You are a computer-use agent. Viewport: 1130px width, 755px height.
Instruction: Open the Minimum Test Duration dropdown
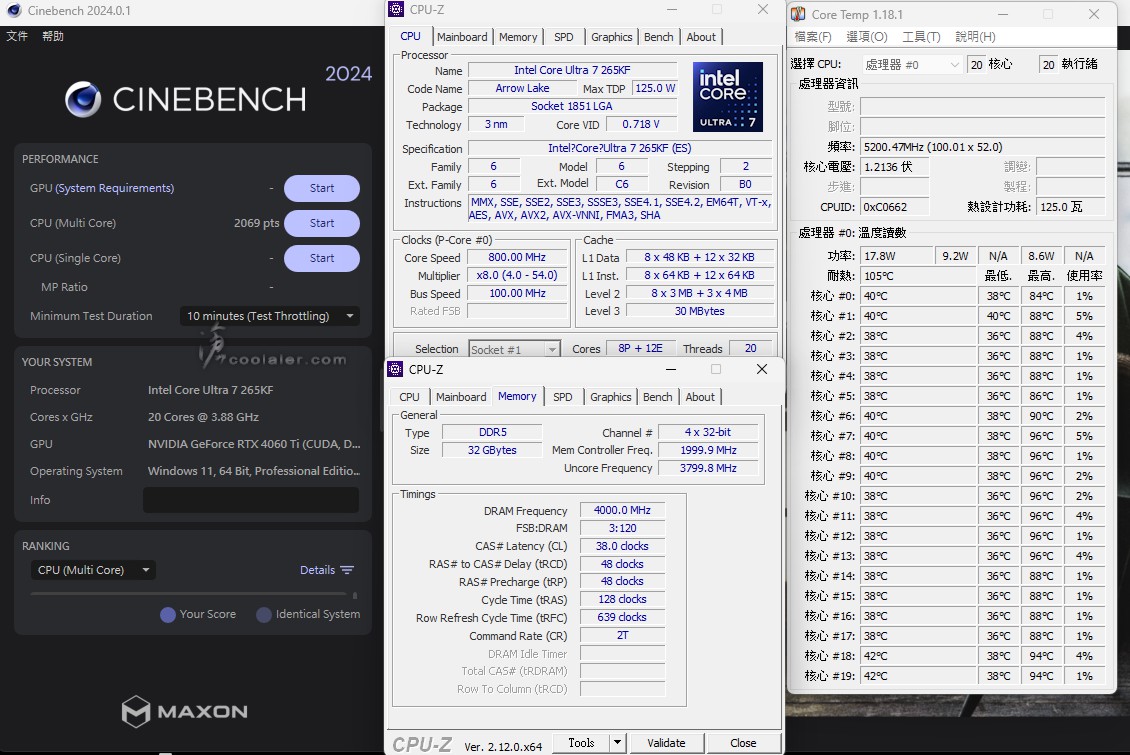270,316
